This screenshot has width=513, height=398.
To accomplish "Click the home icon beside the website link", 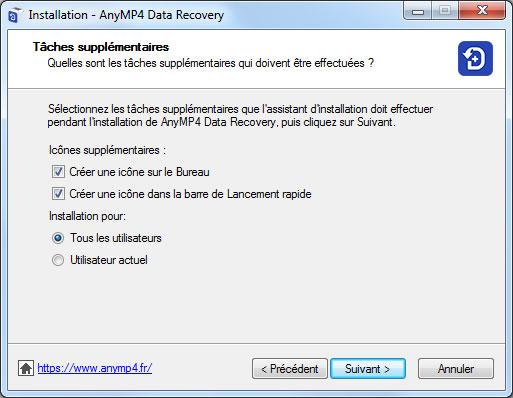I will (26, 368).
